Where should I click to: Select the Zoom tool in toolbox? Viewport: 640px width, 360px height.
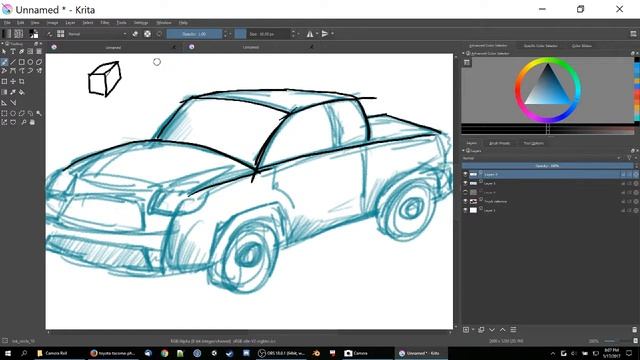24,122
